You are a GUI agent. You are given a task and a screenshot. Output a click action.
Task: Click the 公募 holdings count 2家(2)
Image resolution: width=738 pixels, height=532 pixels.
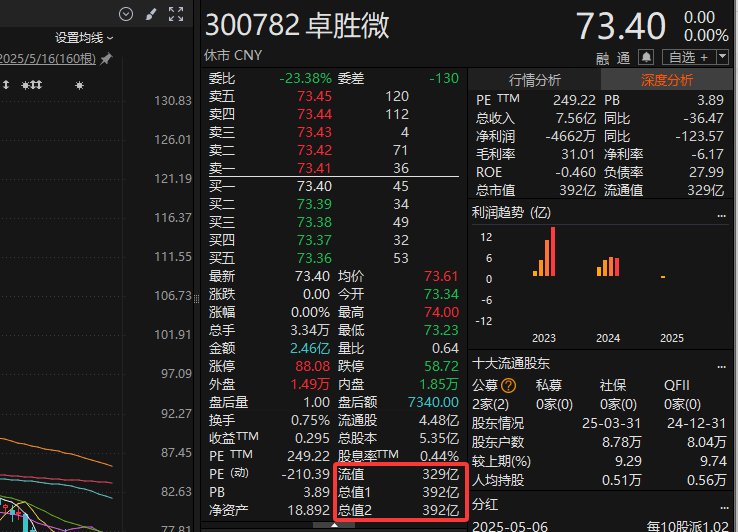pyautogui.click(x=490, y=404)
